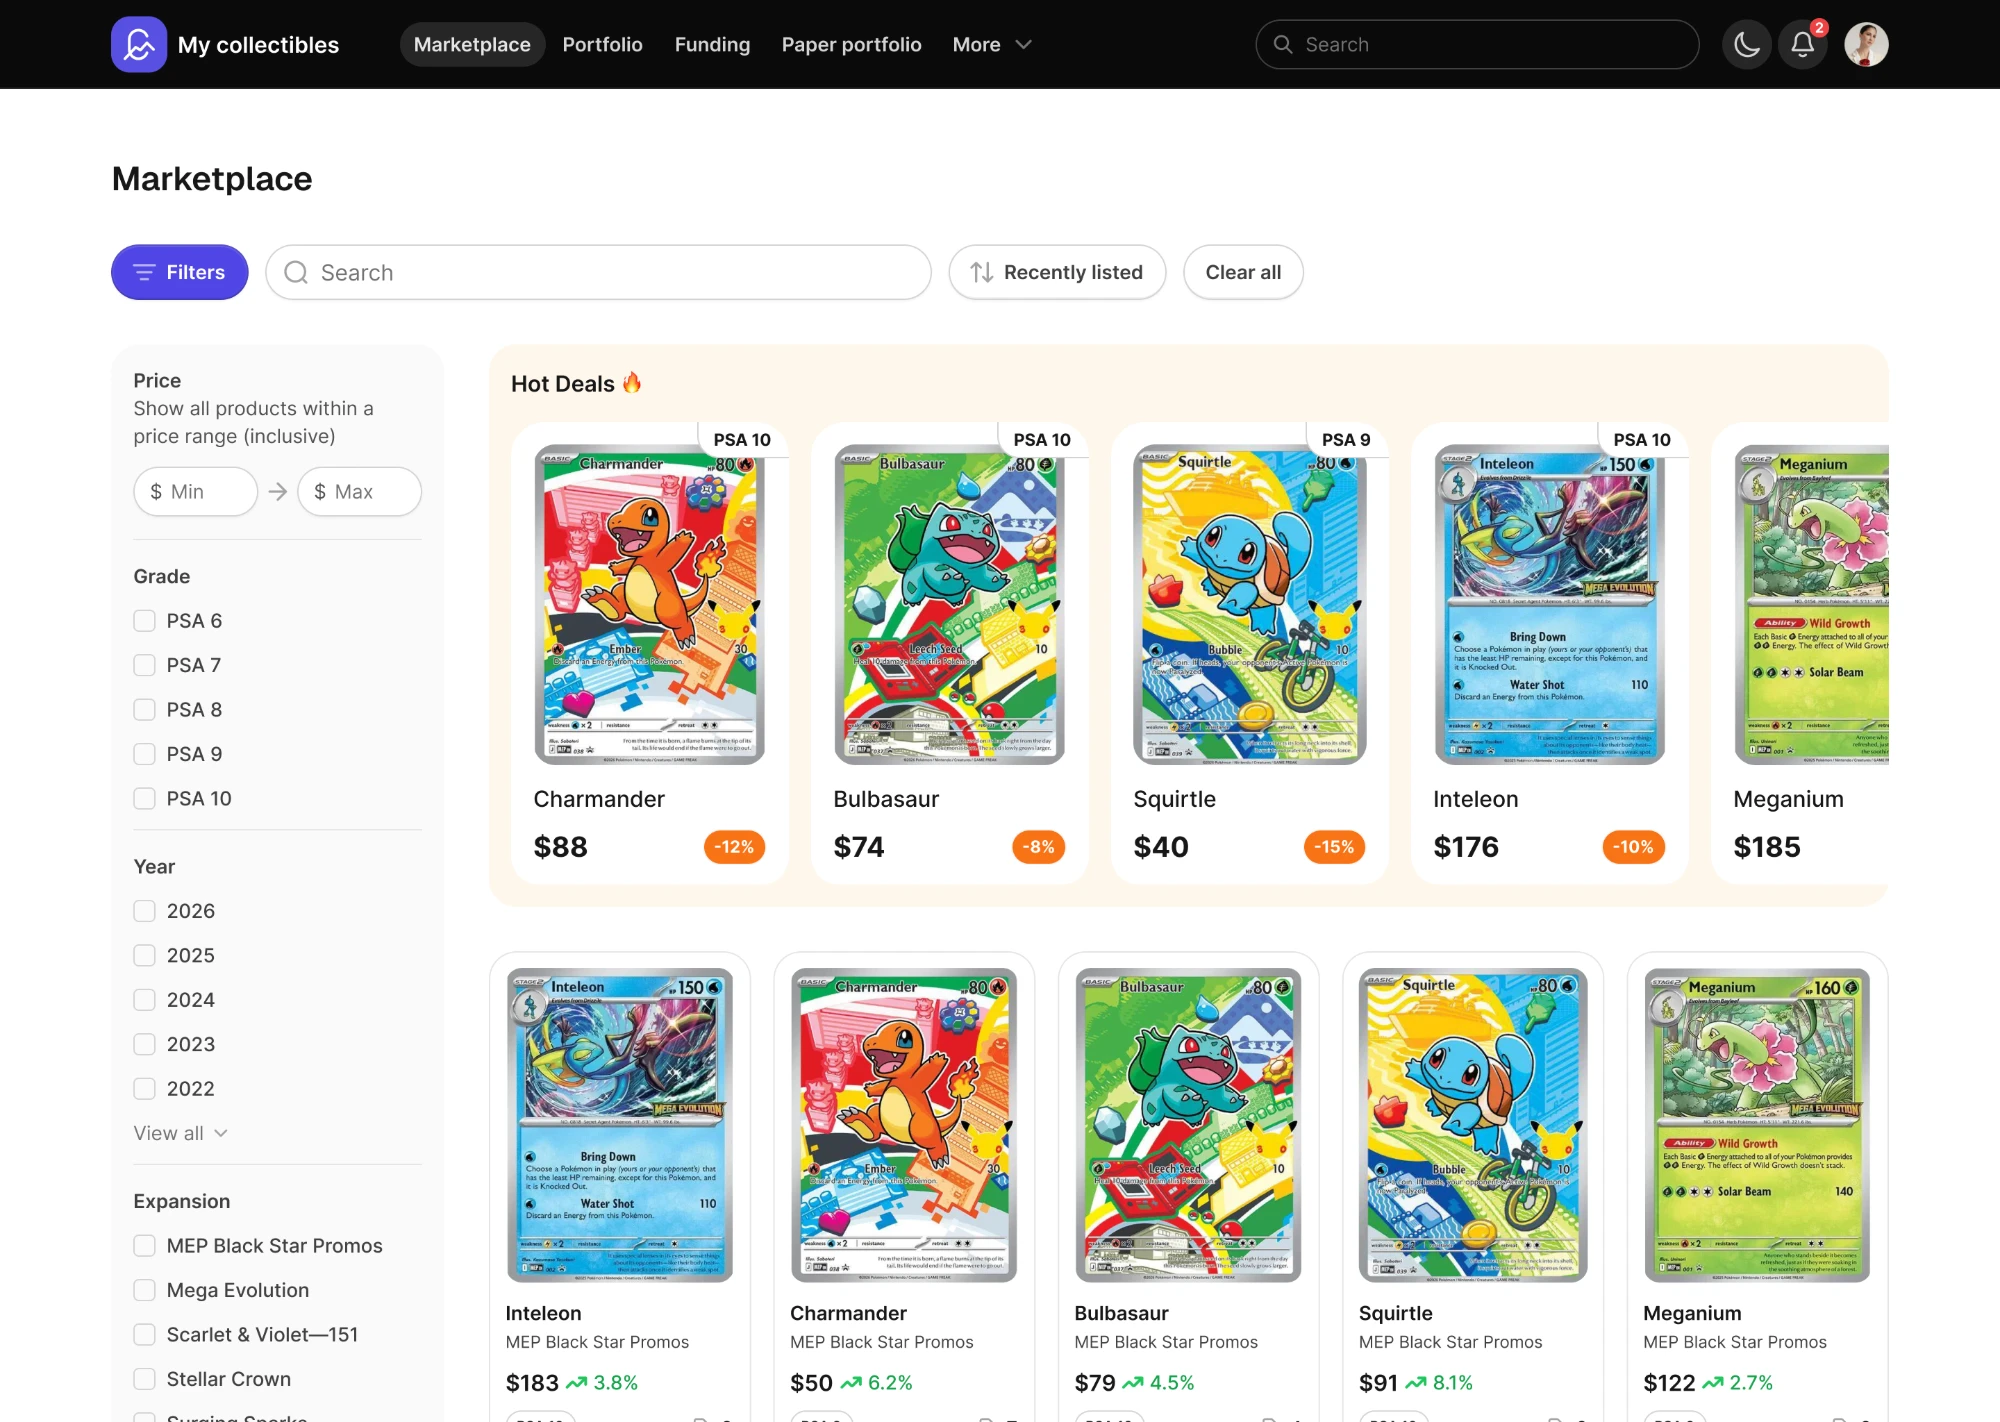
Task: Click the upward trend icon next to 2.7%
Action: tap(1713, 1383)
